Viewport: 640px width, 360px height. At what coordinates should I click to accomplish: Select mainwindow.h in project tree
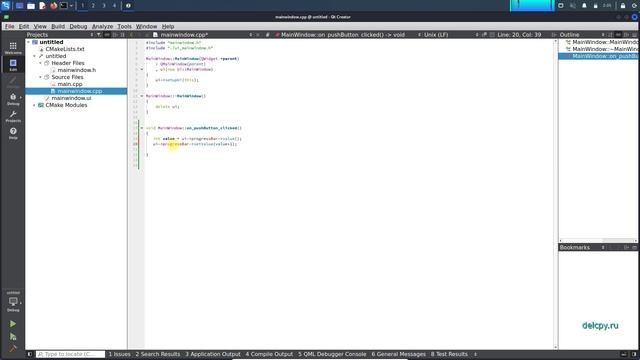[77, 70]
